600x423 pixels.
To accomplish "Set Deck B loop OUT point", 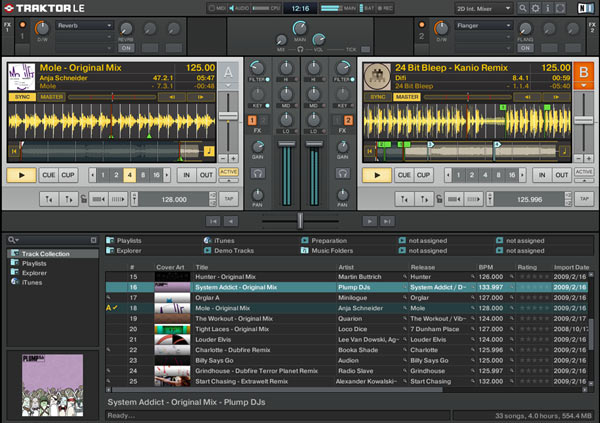I will [561, 175].
